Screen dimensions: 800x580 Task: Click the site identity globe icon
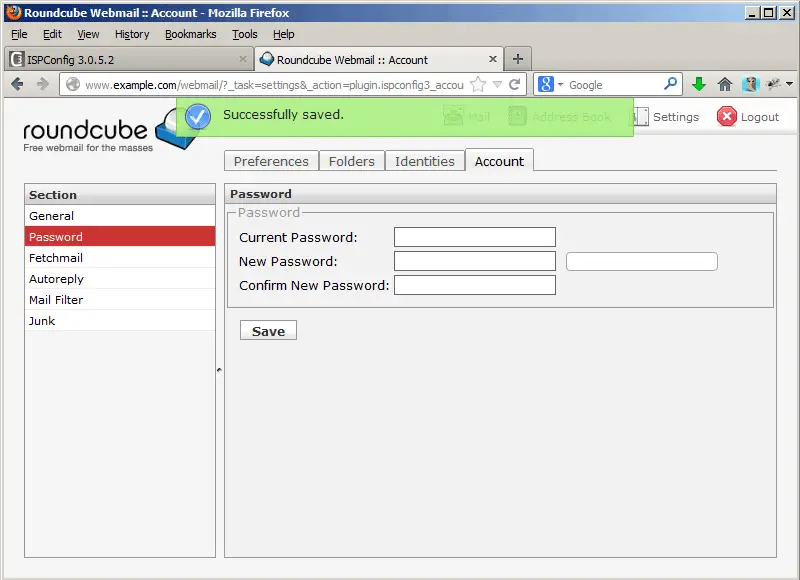(73, 84)
